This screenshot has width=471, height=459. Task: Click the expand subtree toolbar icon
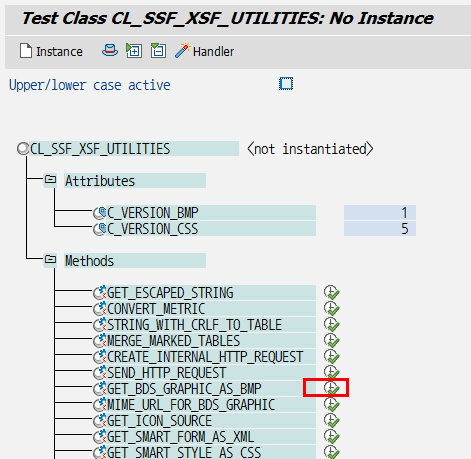pyautogui.click(x=134, y=51)
